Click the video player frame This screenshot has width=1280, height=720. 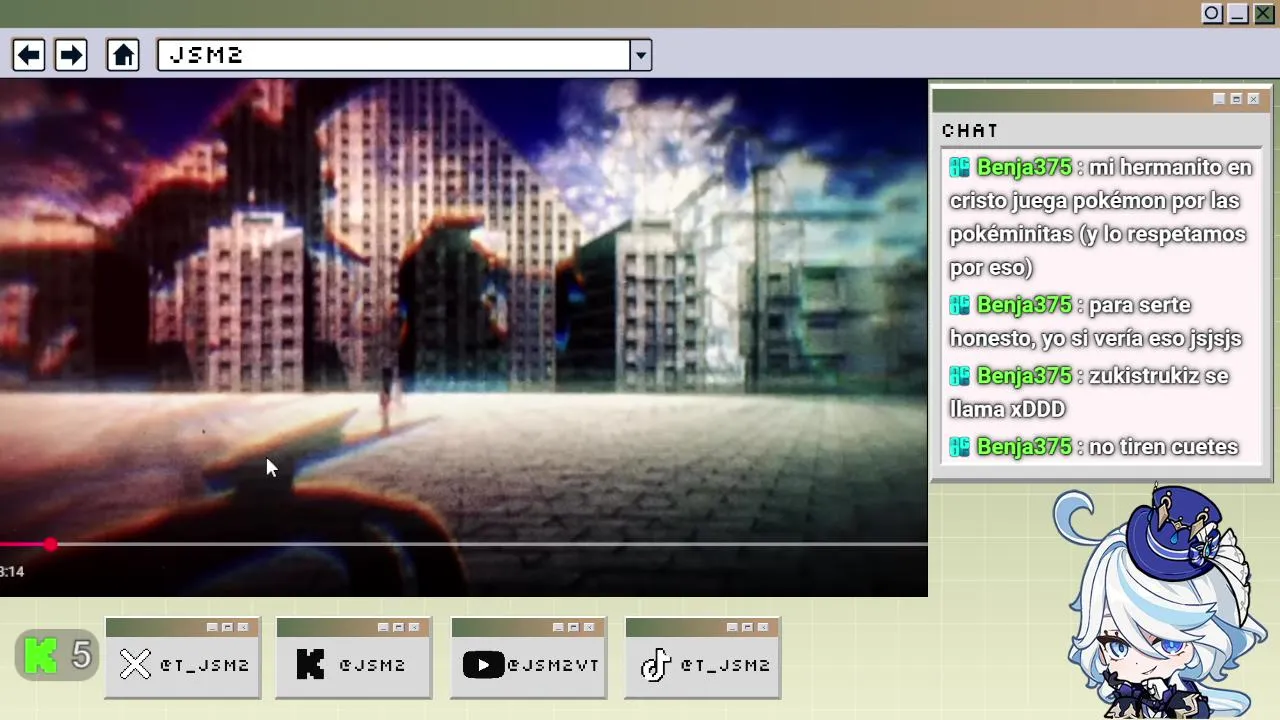click(x=464, y=337)
